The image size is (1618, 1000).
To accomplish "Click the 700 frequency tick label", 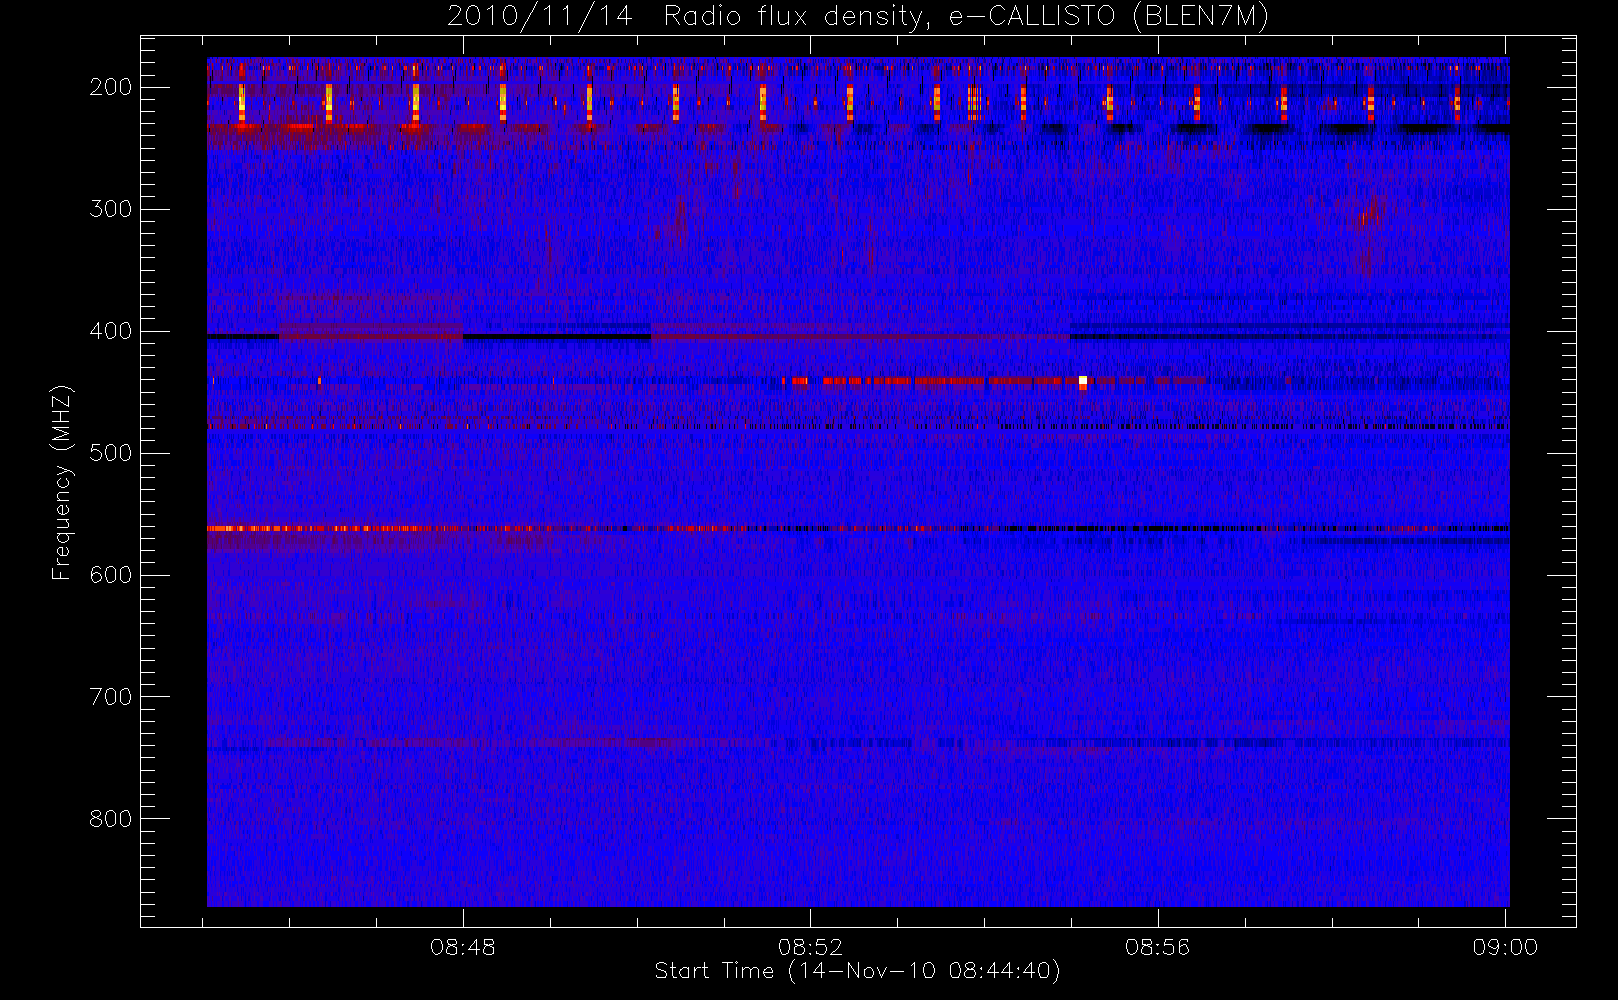I will tap(110, 697).
